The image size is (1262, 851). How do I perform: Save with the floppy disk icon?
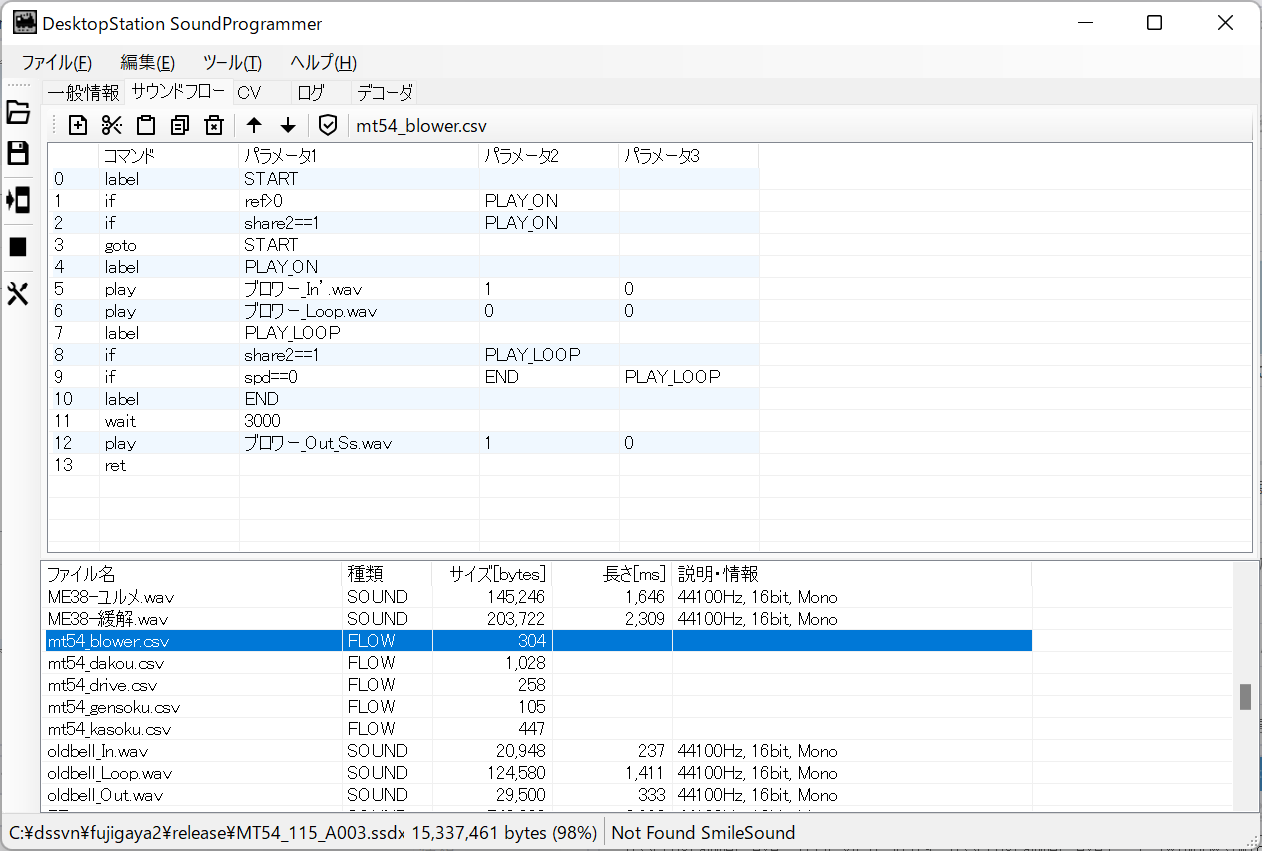(x=18, y=153)
